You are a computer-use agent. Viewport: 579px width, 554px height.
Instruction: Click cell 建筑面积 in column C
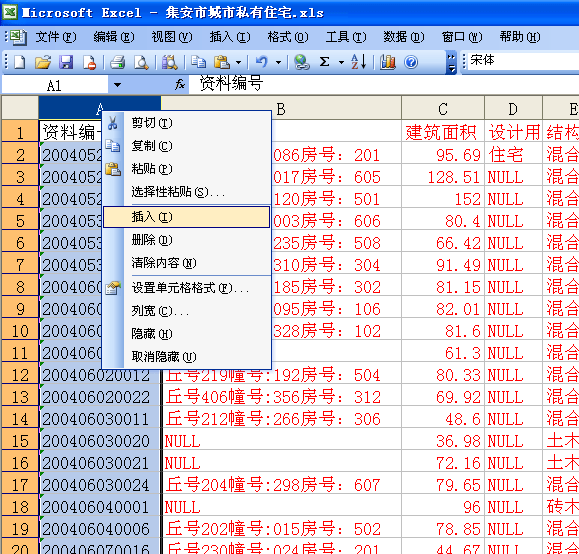443,131
